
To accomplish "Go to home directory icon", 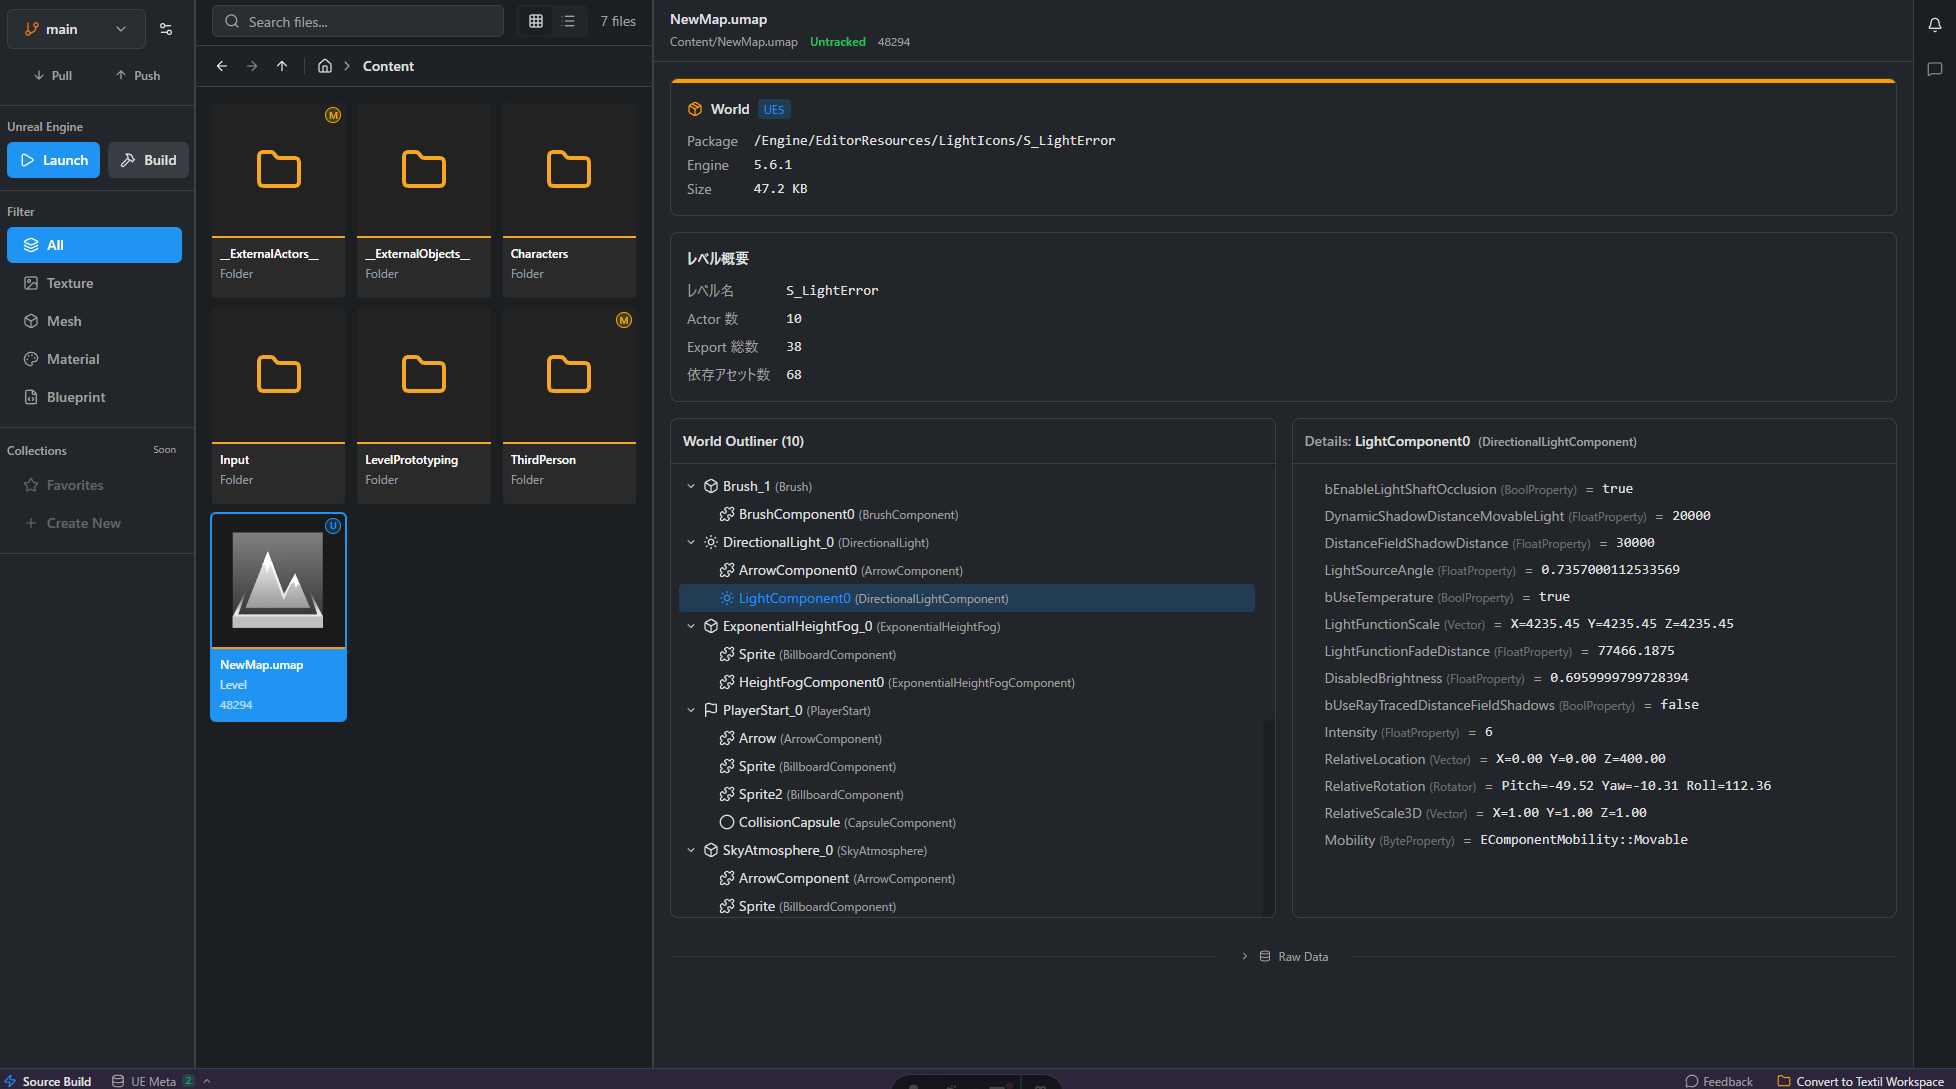I will pyautogui.click(x=325, y=66).
